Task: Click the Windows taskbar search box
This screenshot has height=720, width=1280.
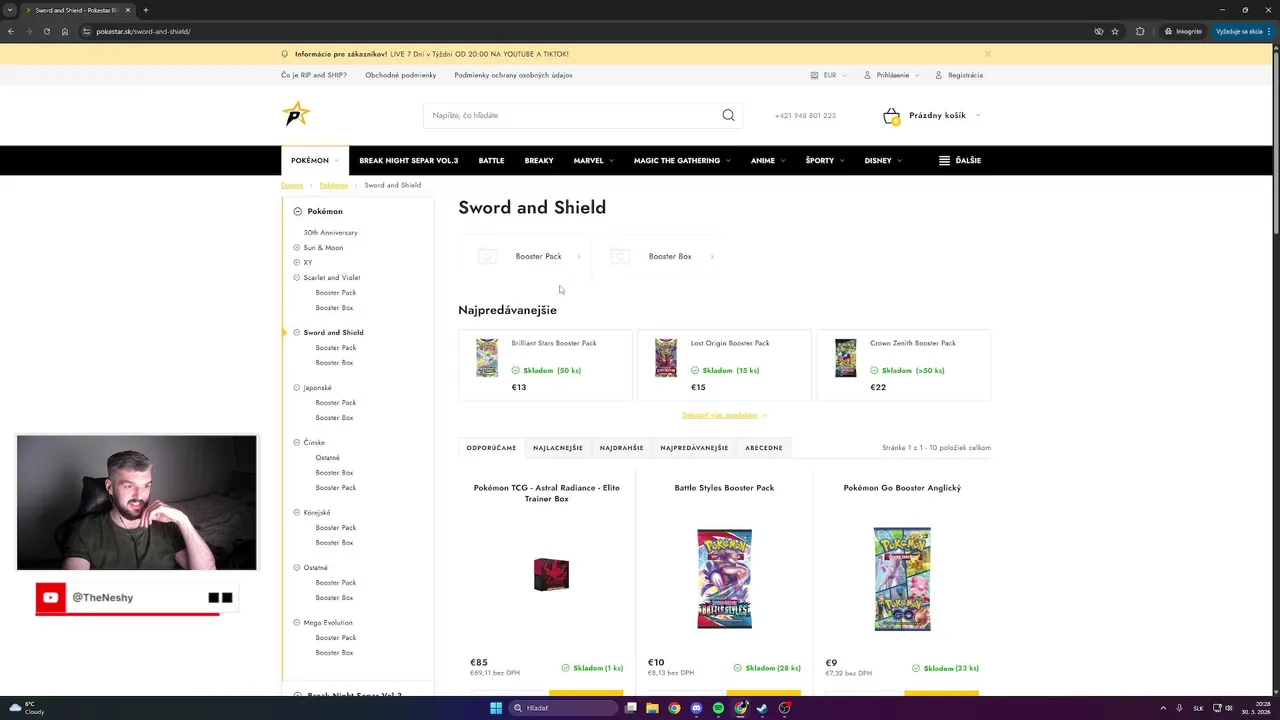Action: [x=563, y=708]
